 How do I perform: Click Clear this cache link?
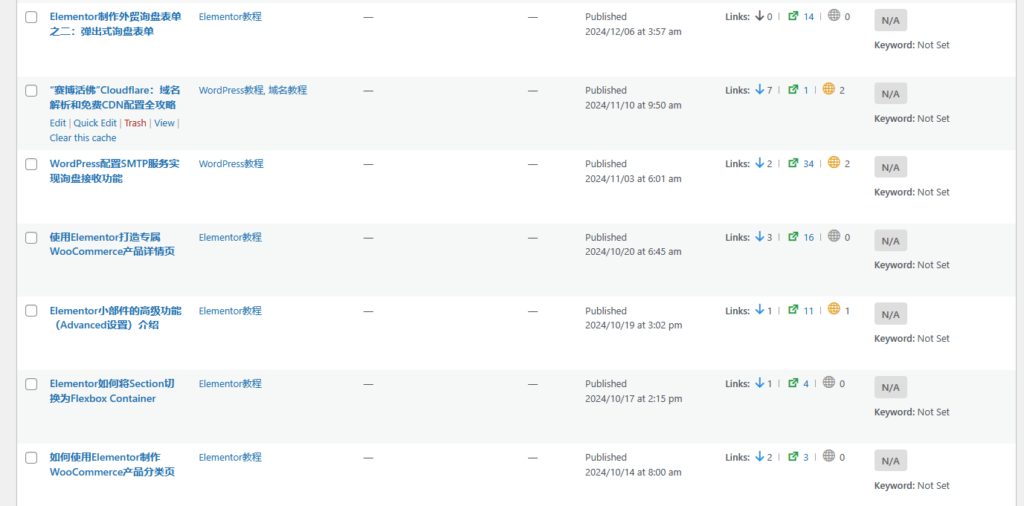coord(83,138)
